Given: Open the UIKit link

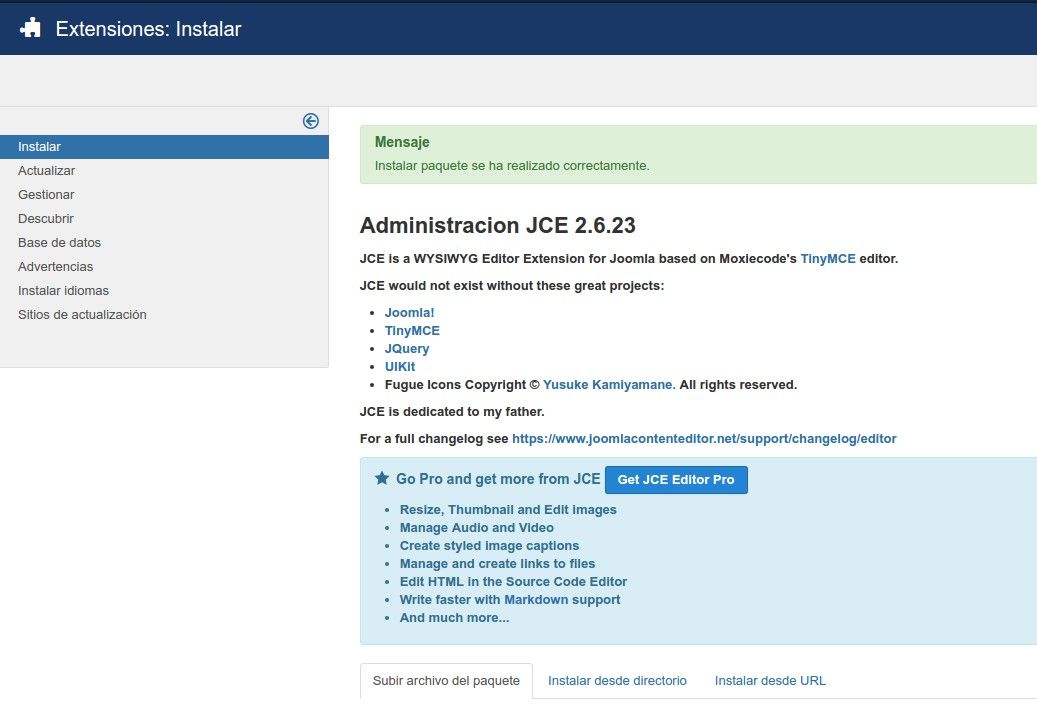Looking at the screenshot, I should click(400, 366).
